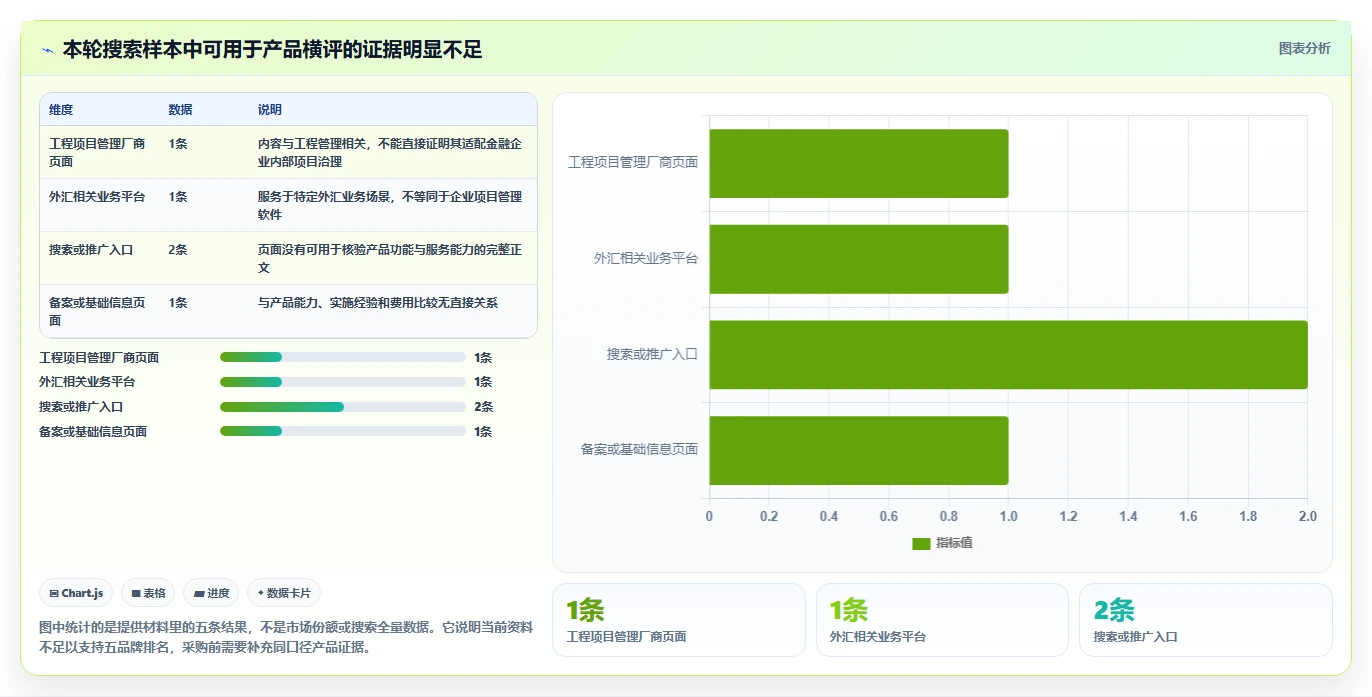Screen dimensions: 1372x697
Task: Click the 图表分析 tag in the header
Action: (1305, 48)
